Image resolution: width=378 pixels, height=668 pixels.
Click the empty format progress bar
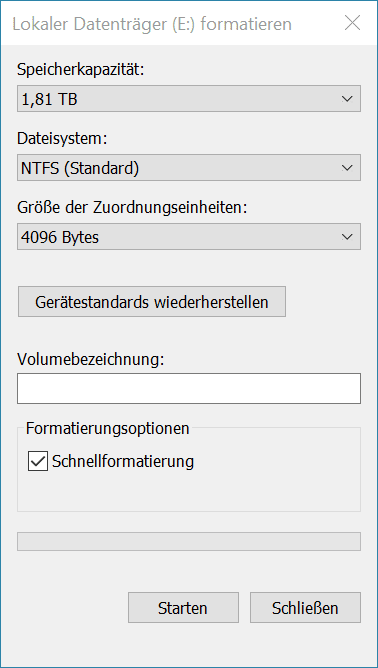[189, 541]
